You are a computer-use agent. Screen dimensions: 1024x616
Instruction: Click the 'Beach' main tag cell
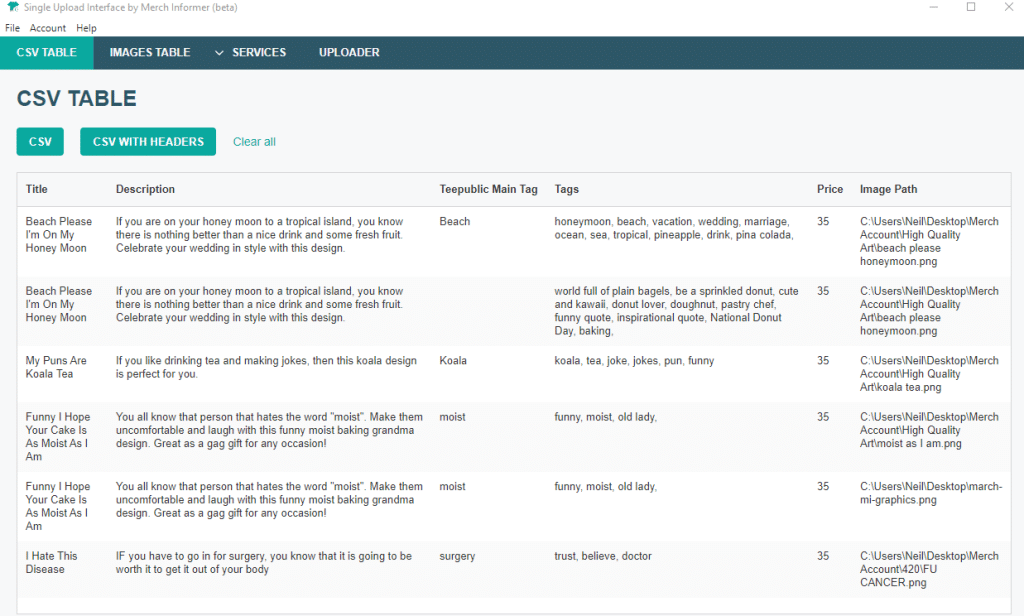point(455,221)
